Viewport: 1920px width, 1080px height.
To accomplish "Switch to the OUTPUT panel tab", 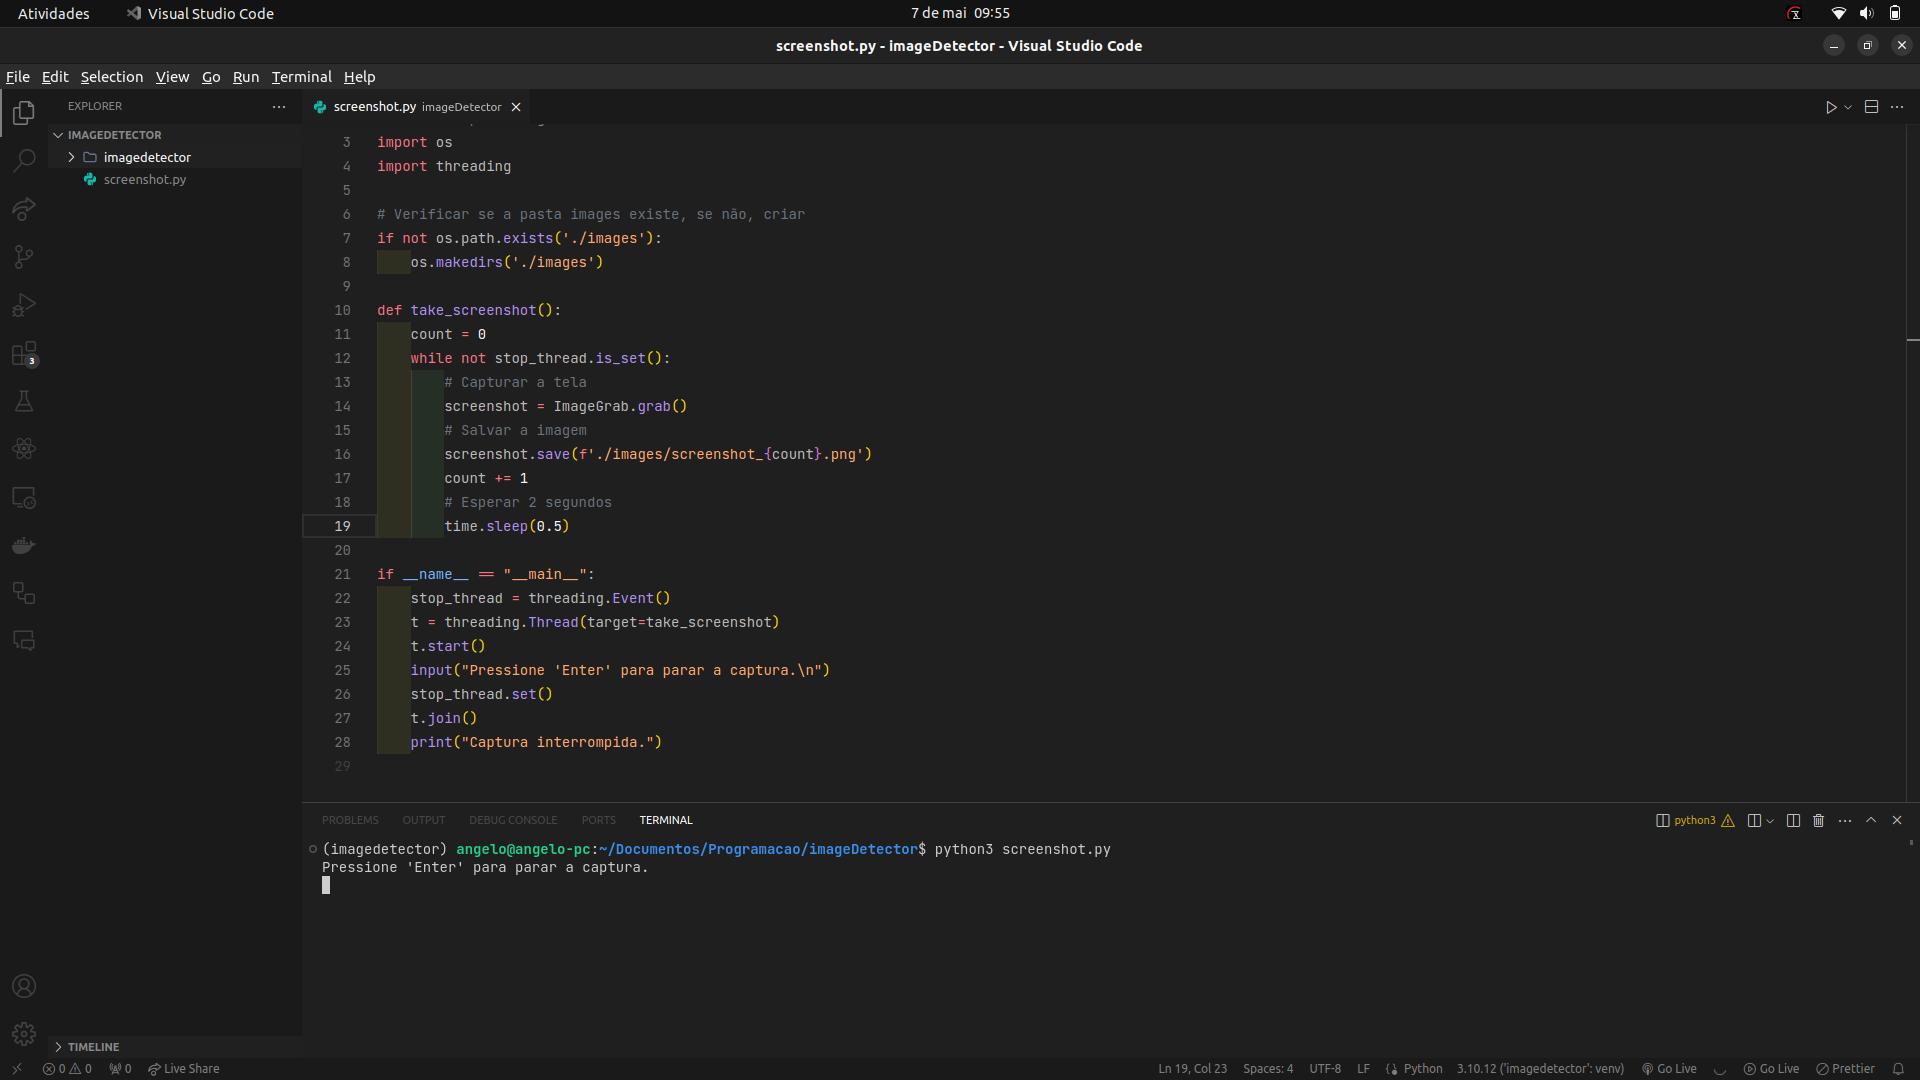I will coord(424,820).
